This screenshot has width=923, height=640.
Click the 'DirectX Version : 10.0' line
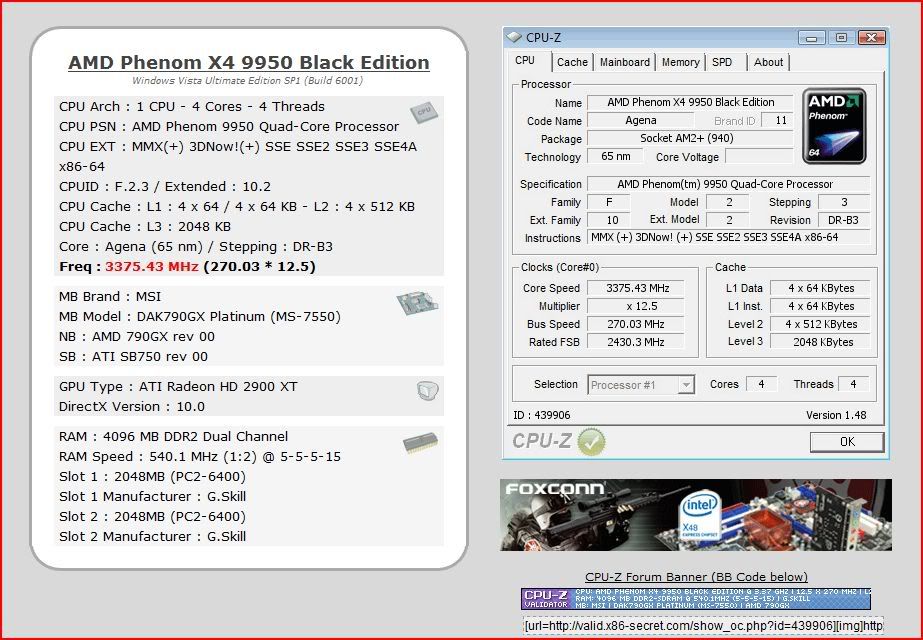[132, 407]
